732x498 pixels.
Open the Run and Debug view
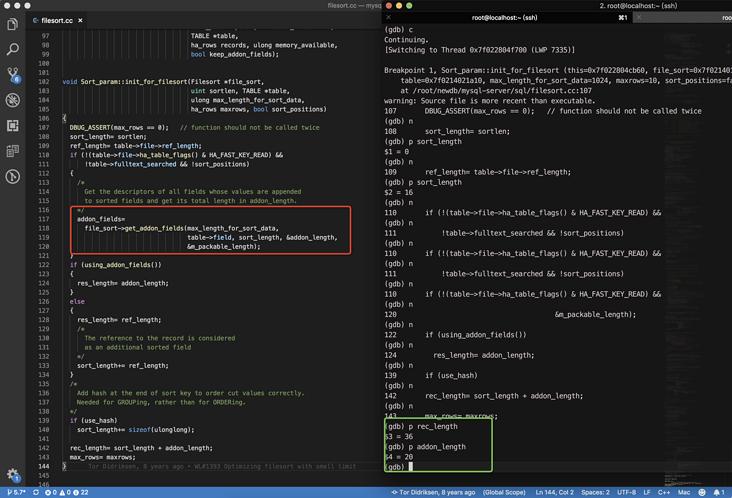click(12, 100)
